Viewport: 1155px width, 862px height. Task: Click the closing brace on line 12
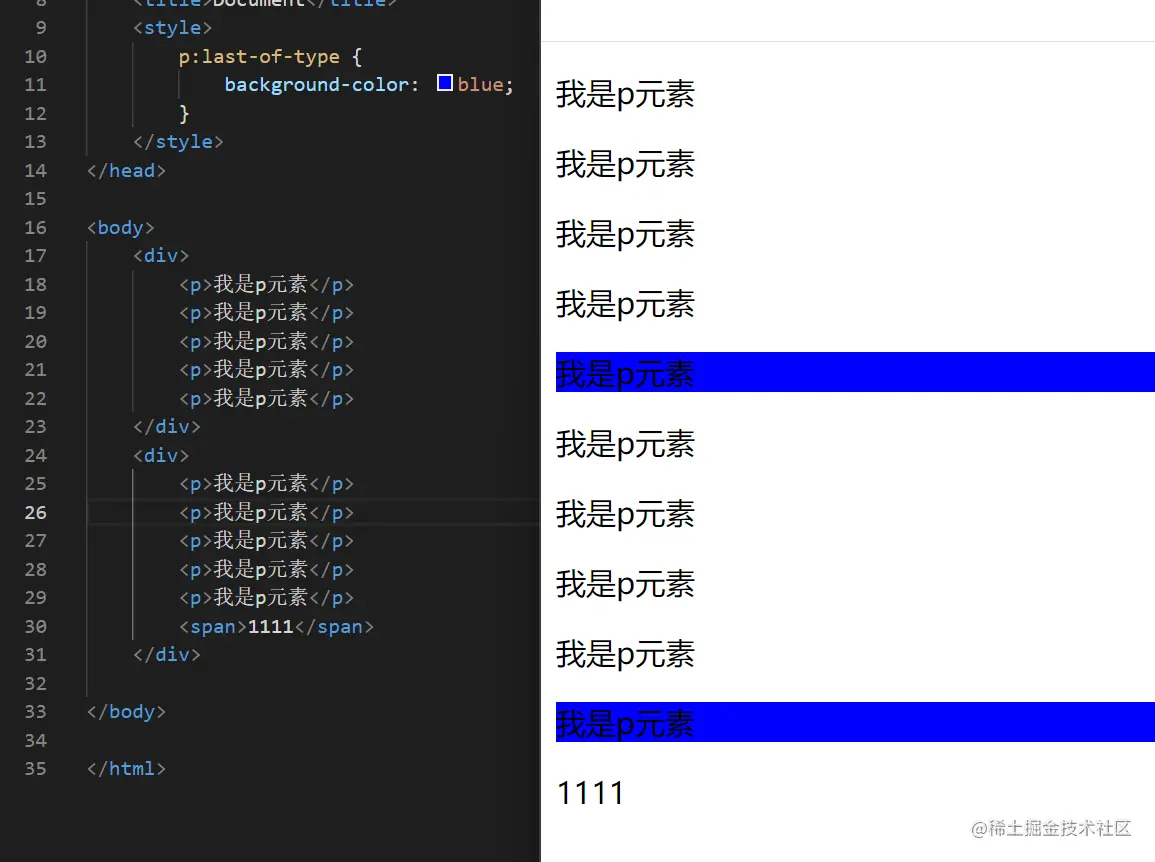click(x=184, y=113)
